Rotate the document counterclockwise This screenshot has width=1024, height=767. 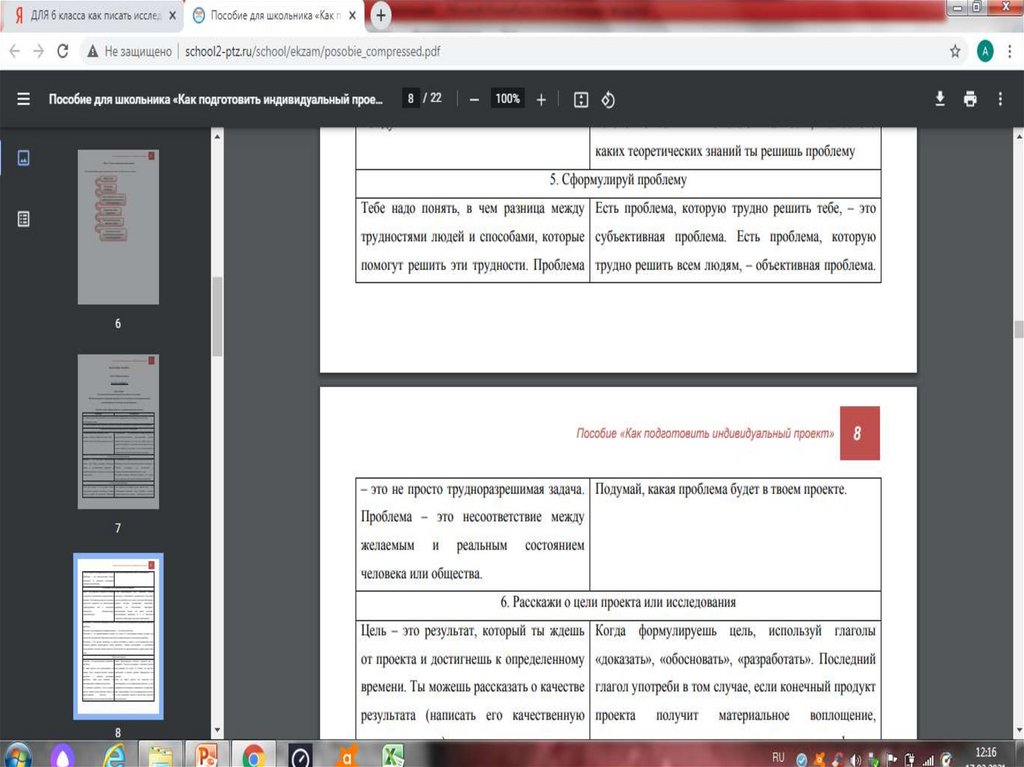607,99
